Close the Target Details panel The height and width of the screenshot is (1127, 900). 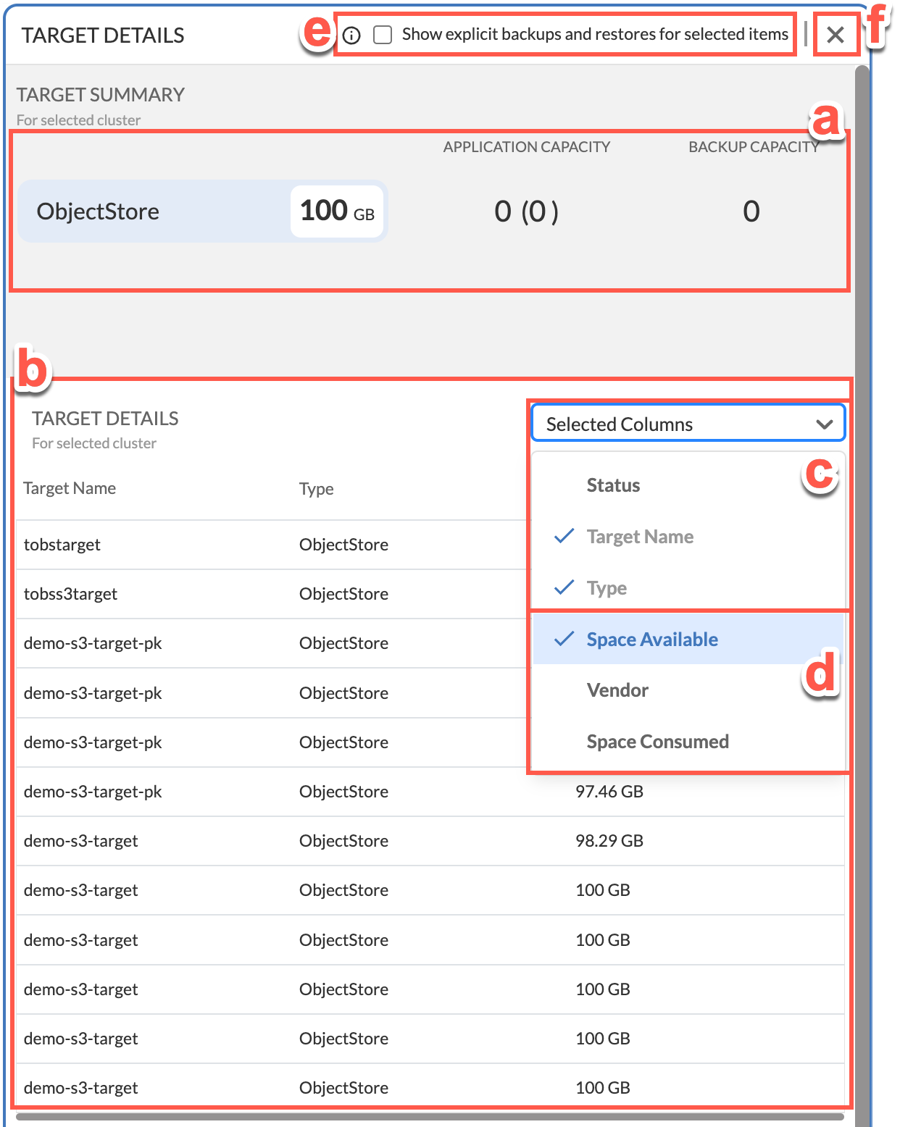[836, 36]
